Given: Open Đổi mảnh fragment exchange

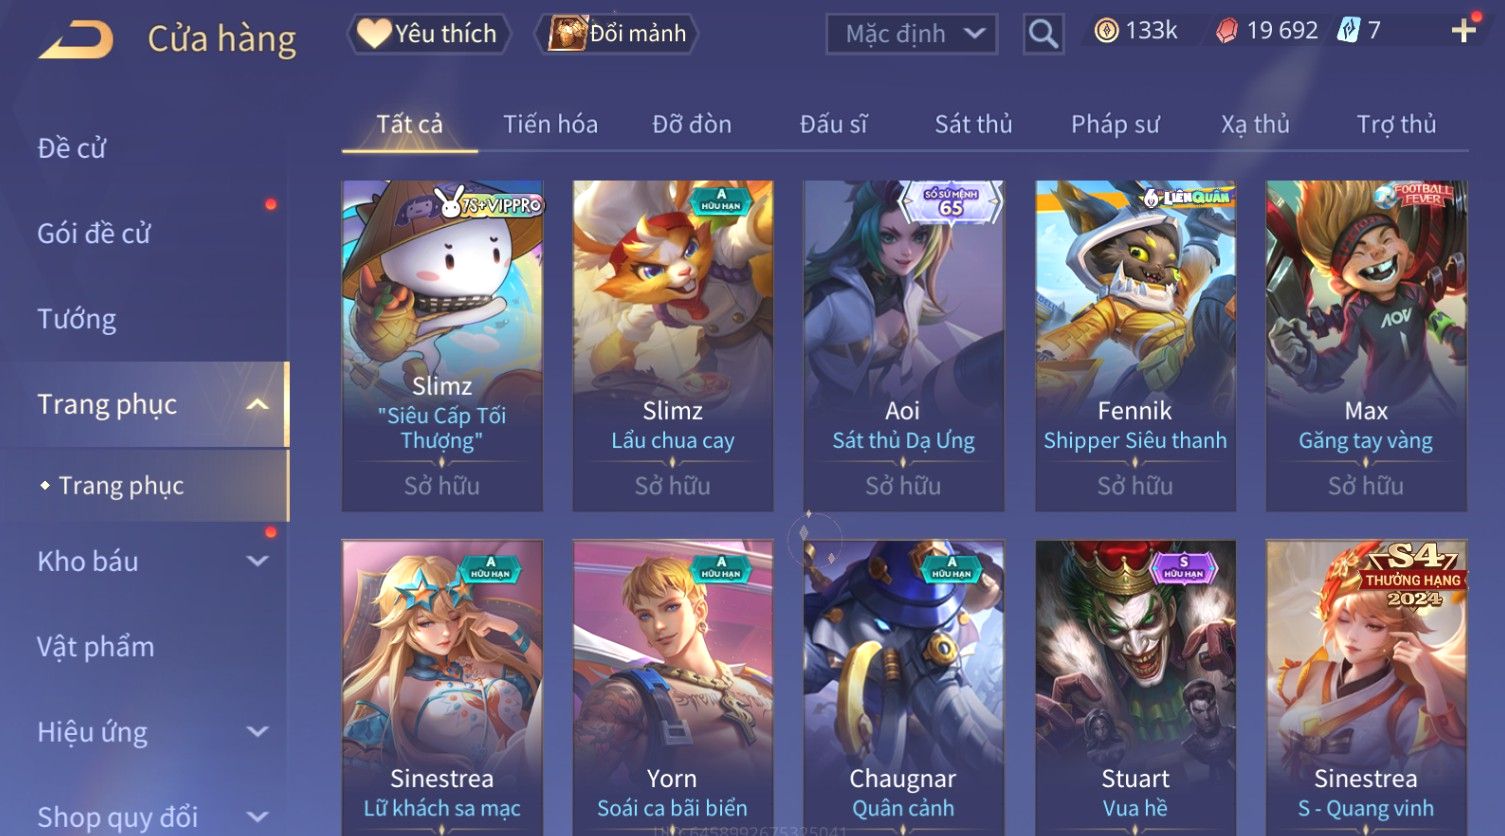Looking at the screenshot, I should (617, 34).
